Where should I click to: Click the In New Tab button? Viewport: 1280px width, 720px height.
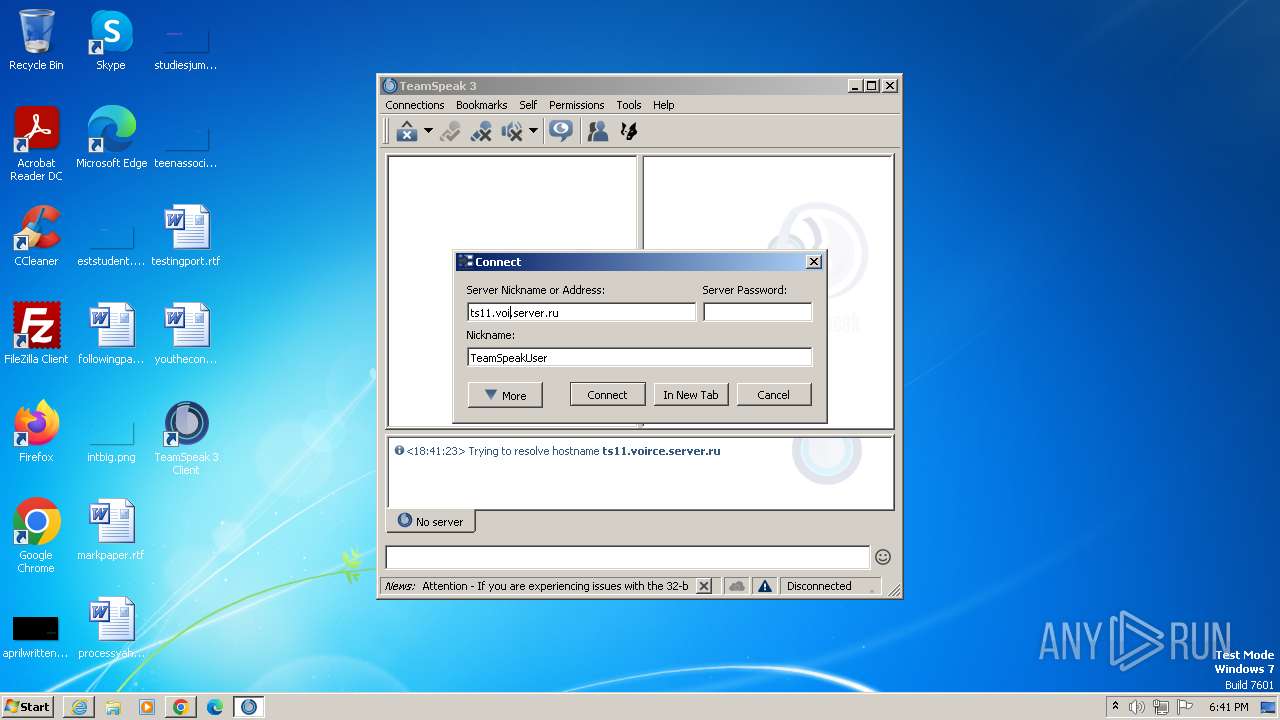tap(691, 395)
